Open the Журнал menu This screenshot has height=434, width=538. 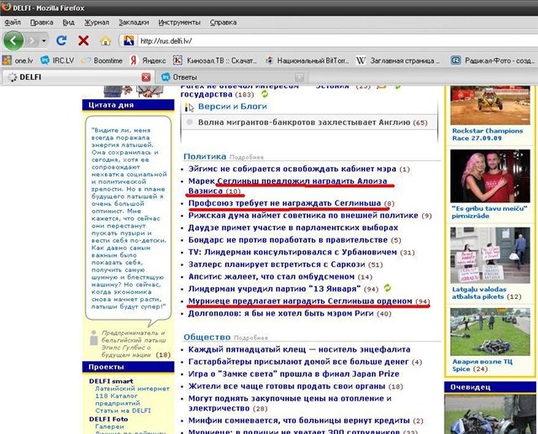97,23
